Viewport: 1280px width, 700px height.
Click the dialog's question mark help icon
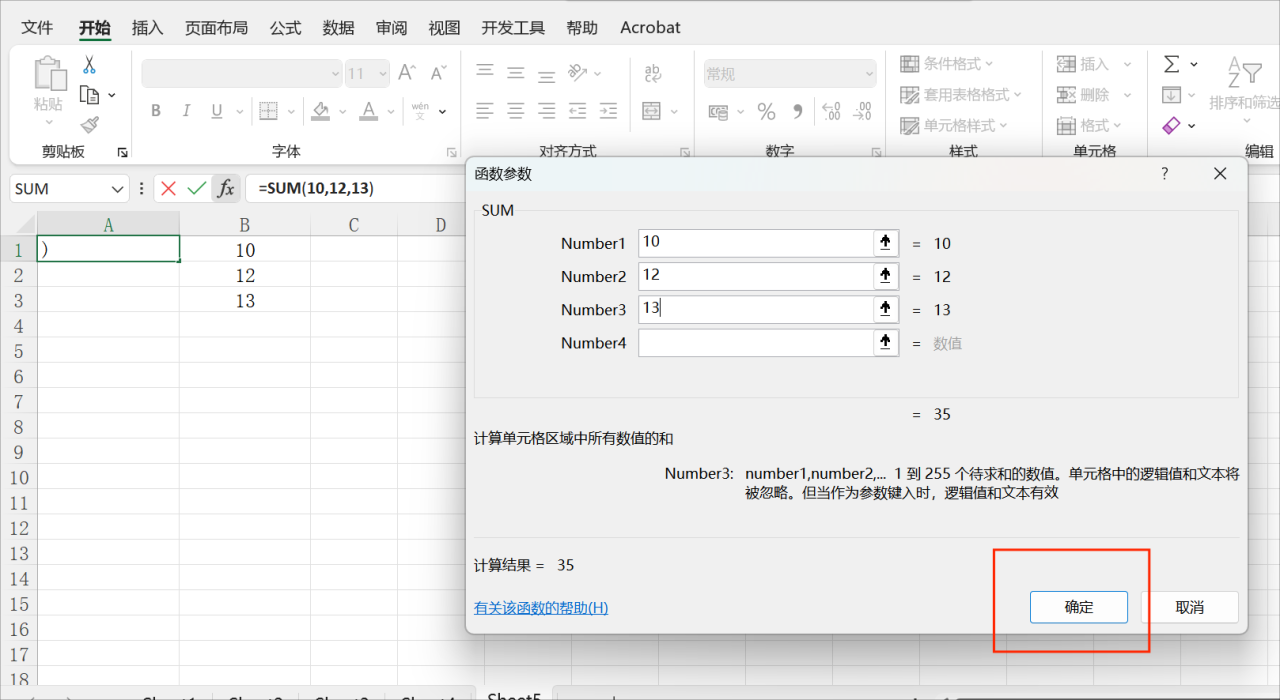[x=1164, y=174]
